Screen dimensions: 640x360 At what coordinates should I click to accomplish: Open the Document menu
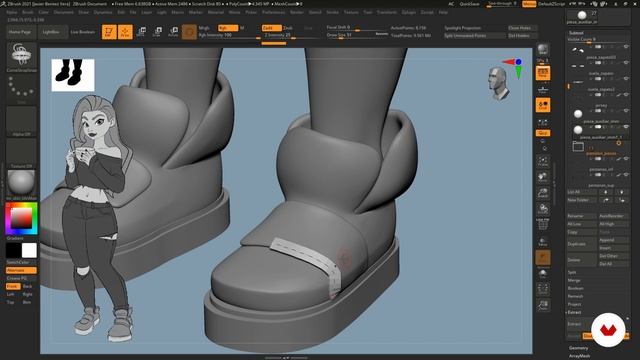(64, 12)
